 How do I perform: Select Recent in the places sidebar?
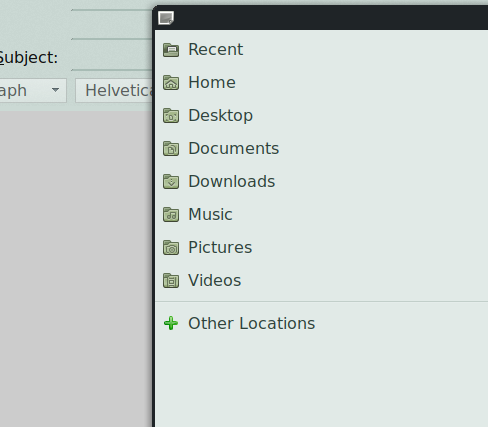(215, 50)
